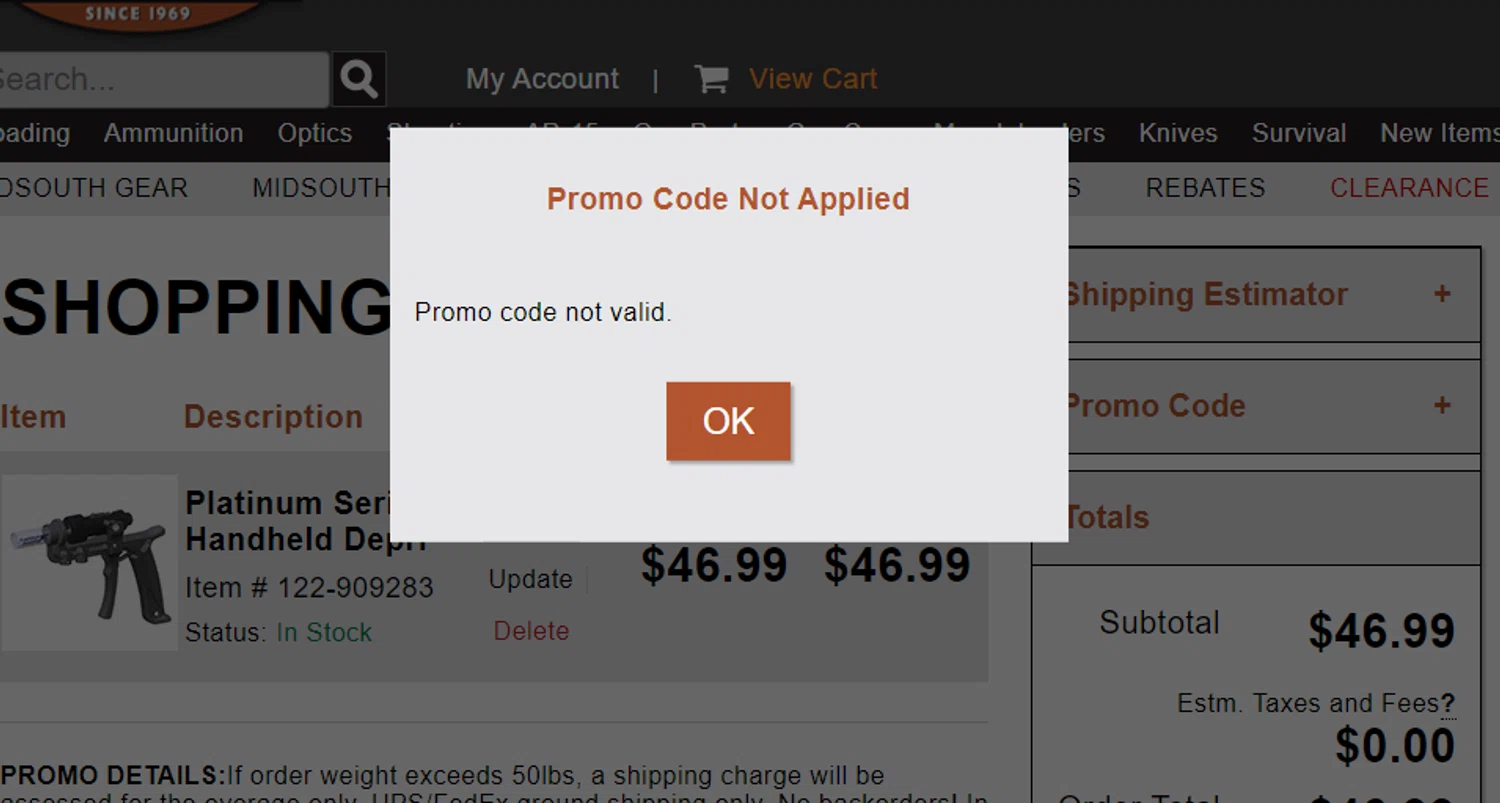The image size is (1500, 803).
Task: Open the Ammunition menu
Action: (x=173, y=133)
